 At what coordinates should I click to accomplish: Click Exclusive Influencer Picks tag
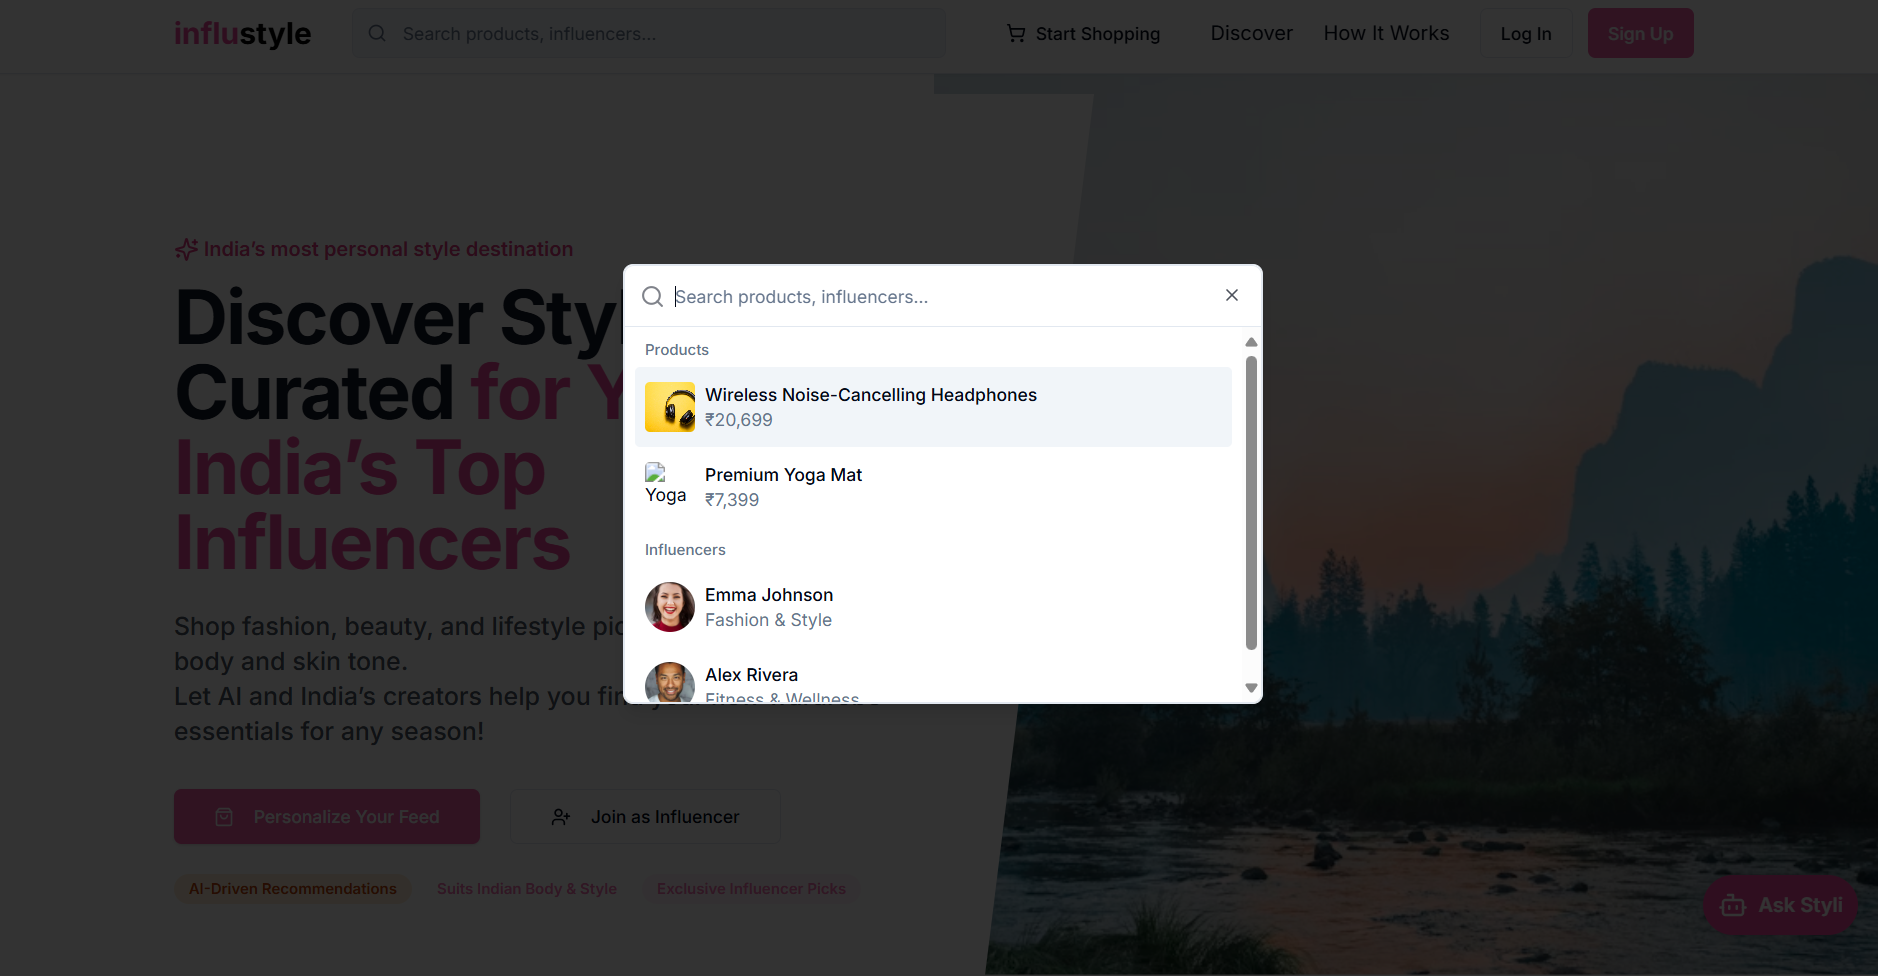tap(751, 889)
